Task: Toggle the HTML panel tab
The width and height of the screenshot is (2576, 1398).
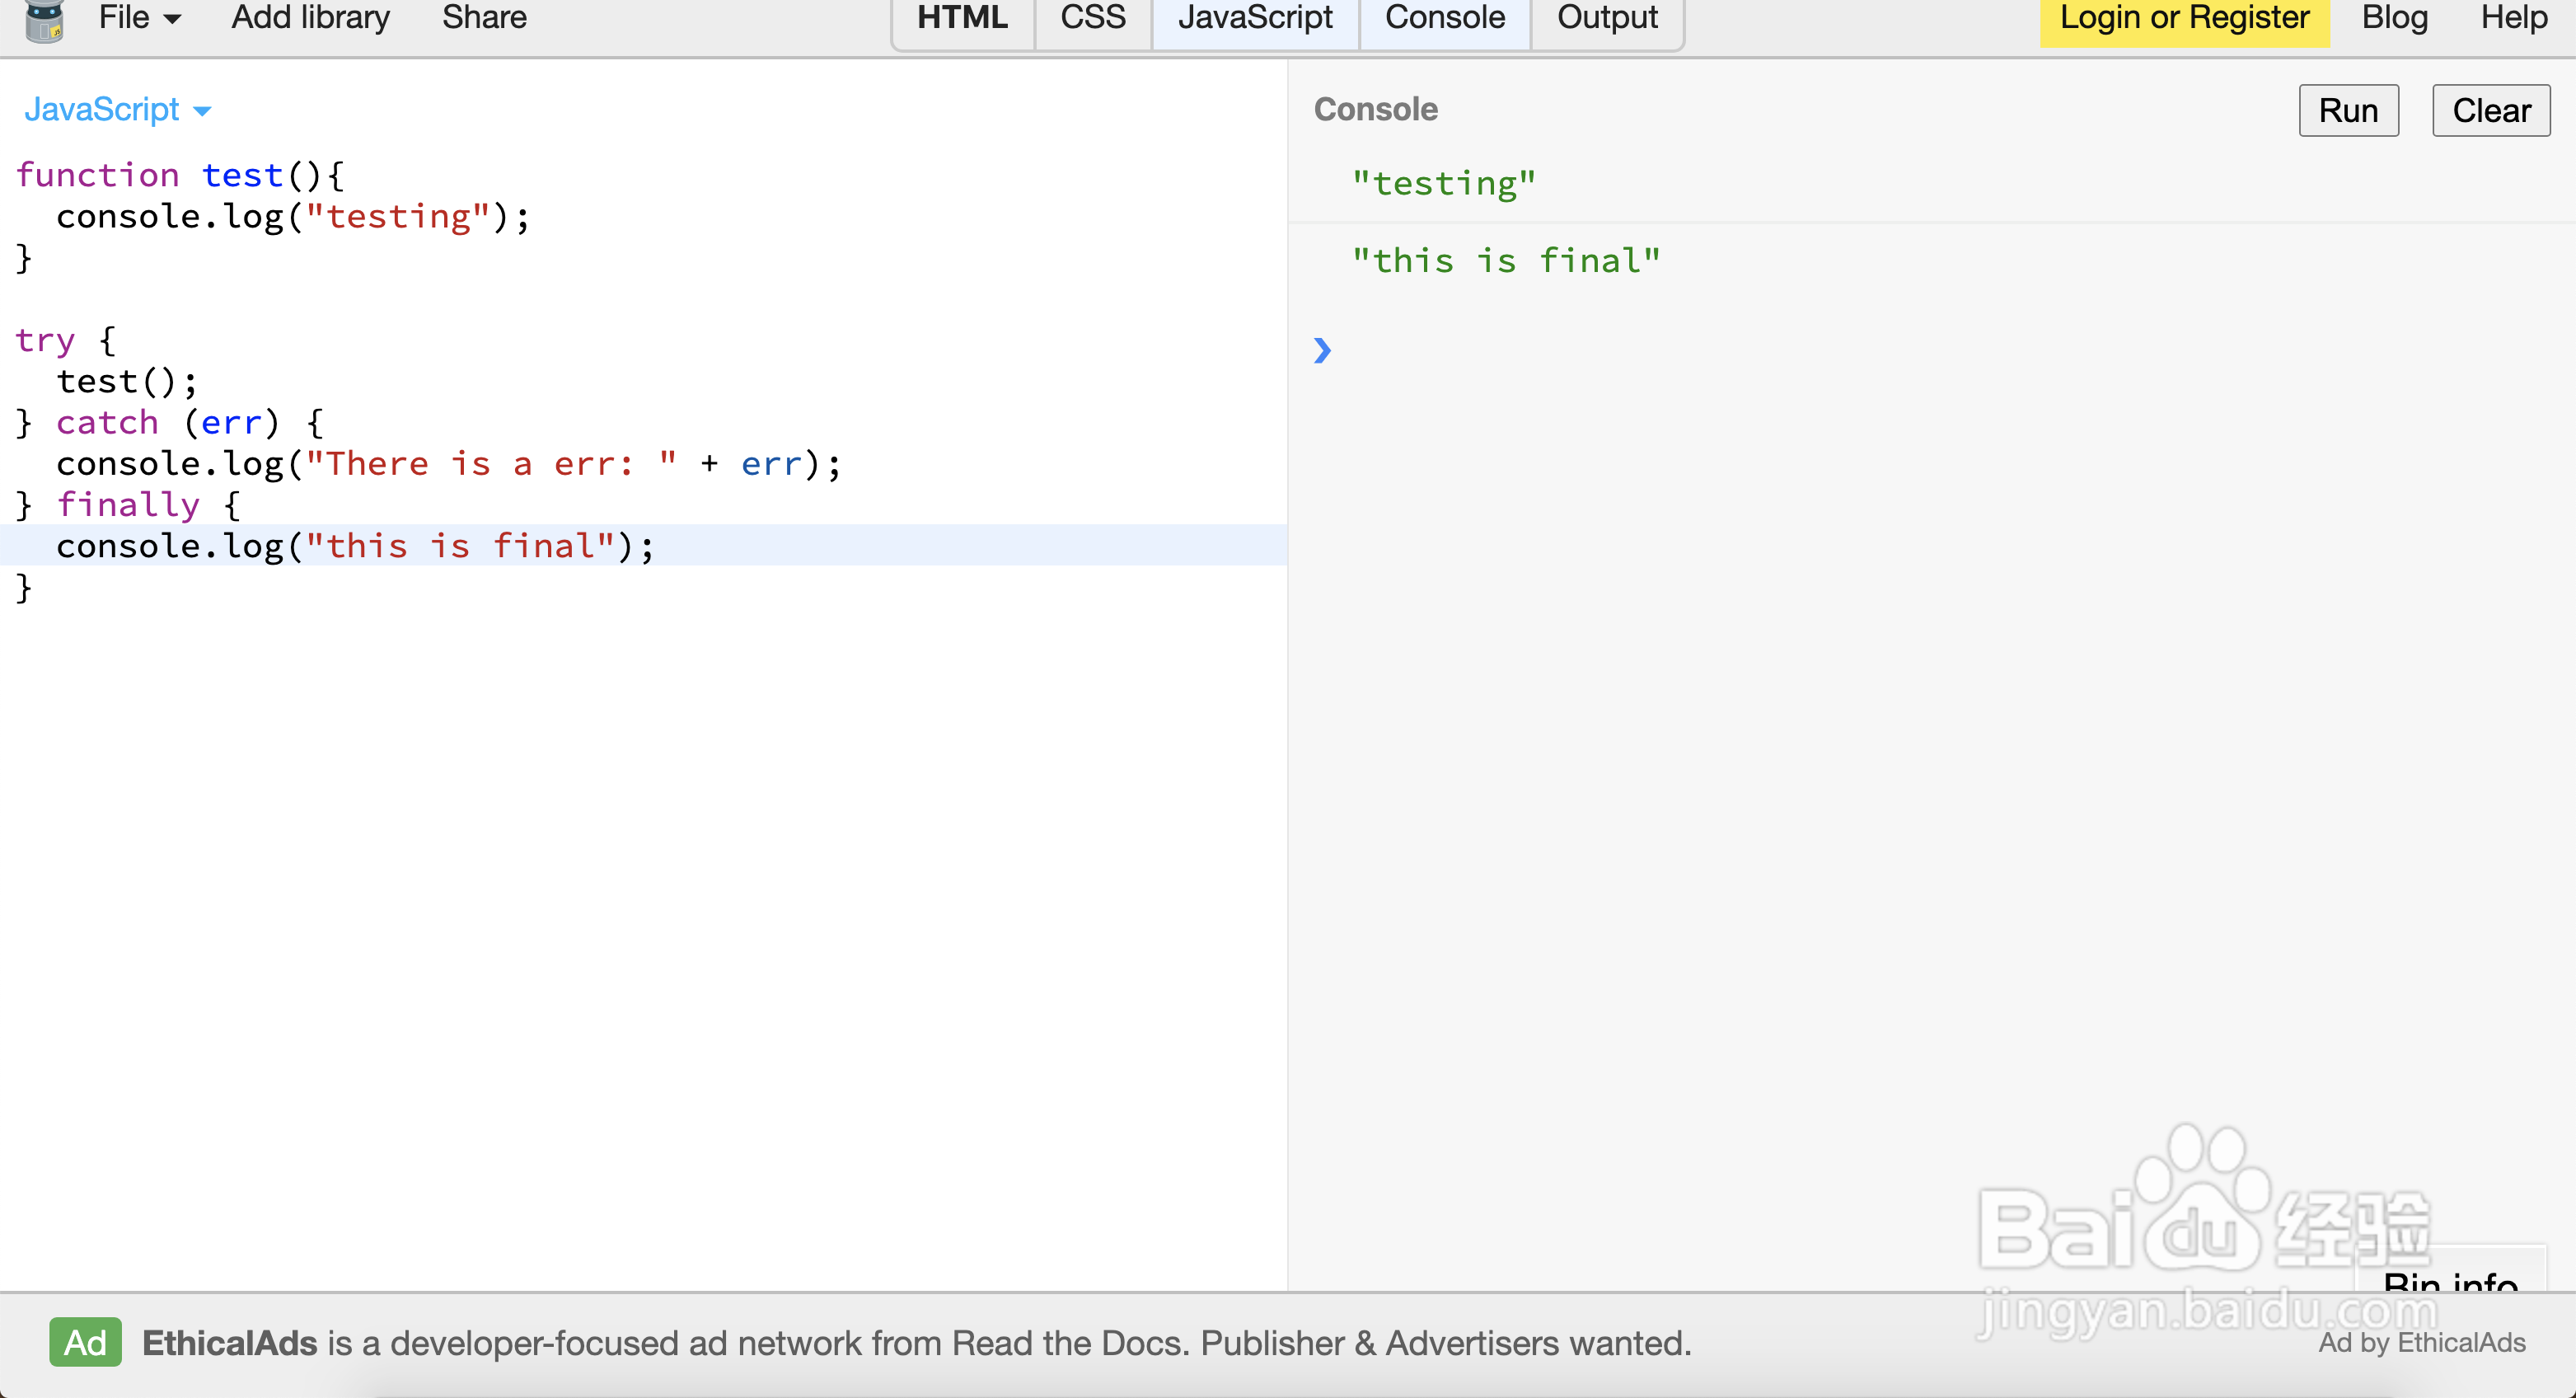Action: [x=962, y=18]
